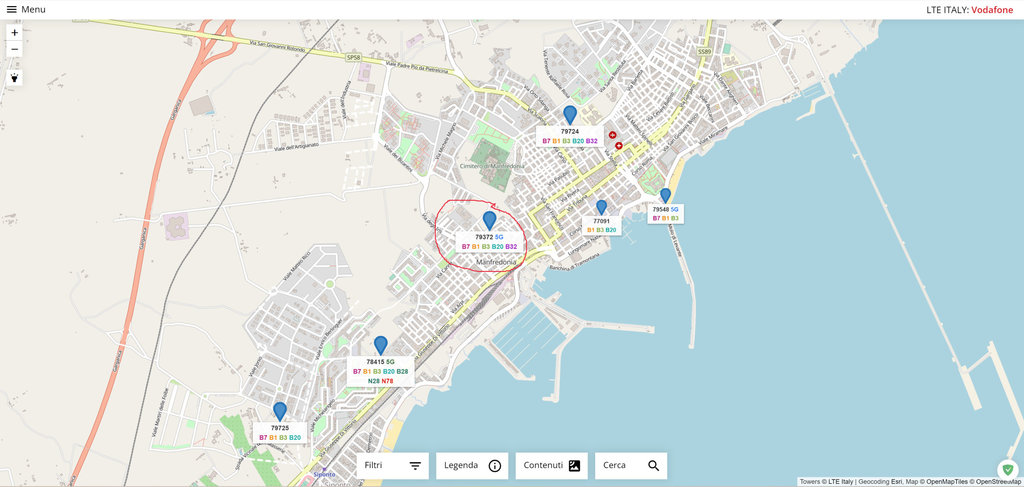Click tower ID 79724 label

point(570,131)
